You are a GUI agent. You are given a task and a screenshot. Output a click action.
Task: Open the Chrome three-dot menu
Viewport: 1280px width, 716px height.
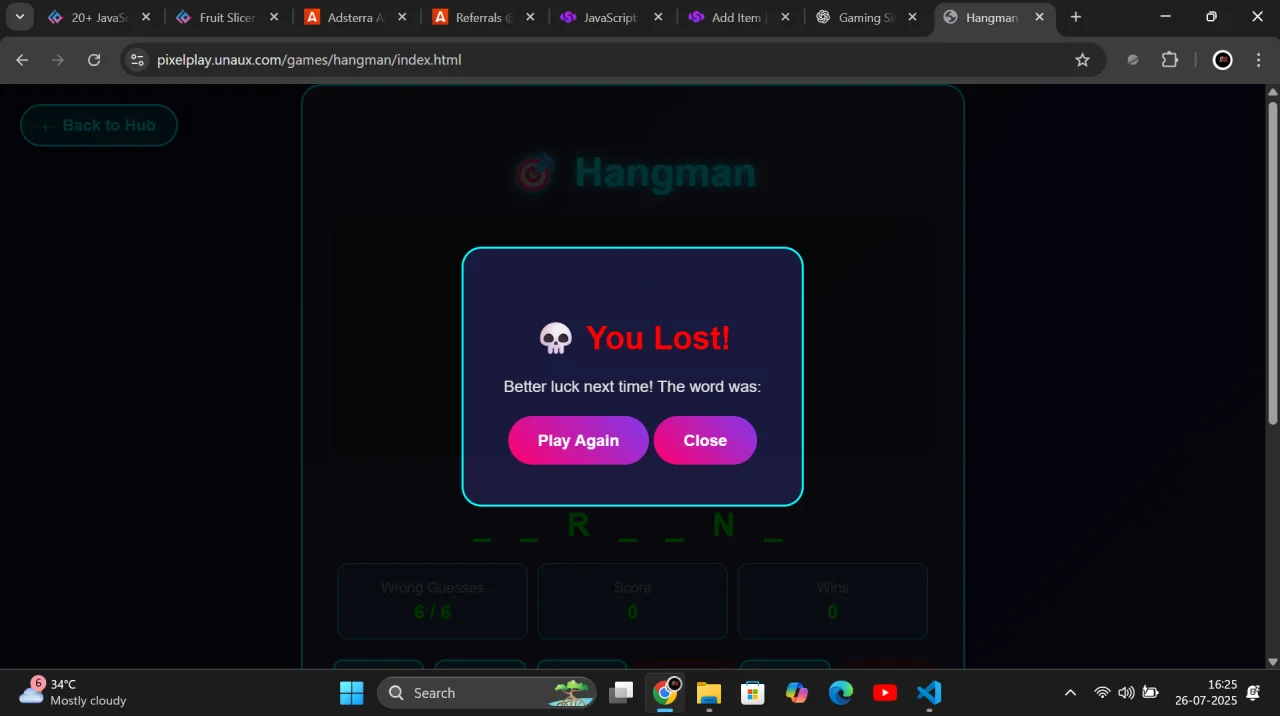coord(1258,60)
